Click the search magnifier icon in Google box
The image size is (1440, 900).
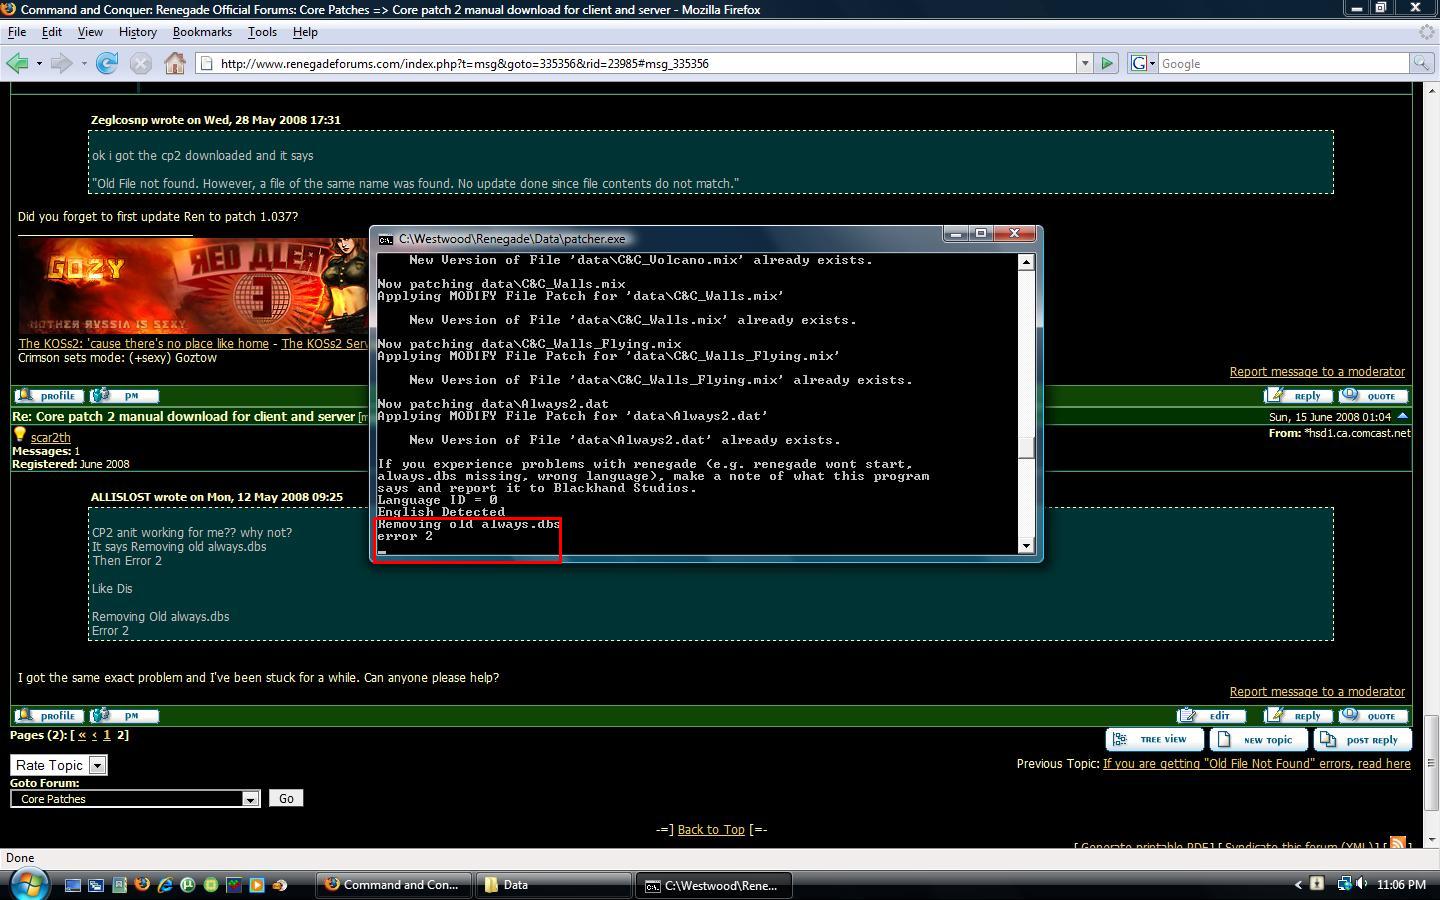tap(1420, 63)
